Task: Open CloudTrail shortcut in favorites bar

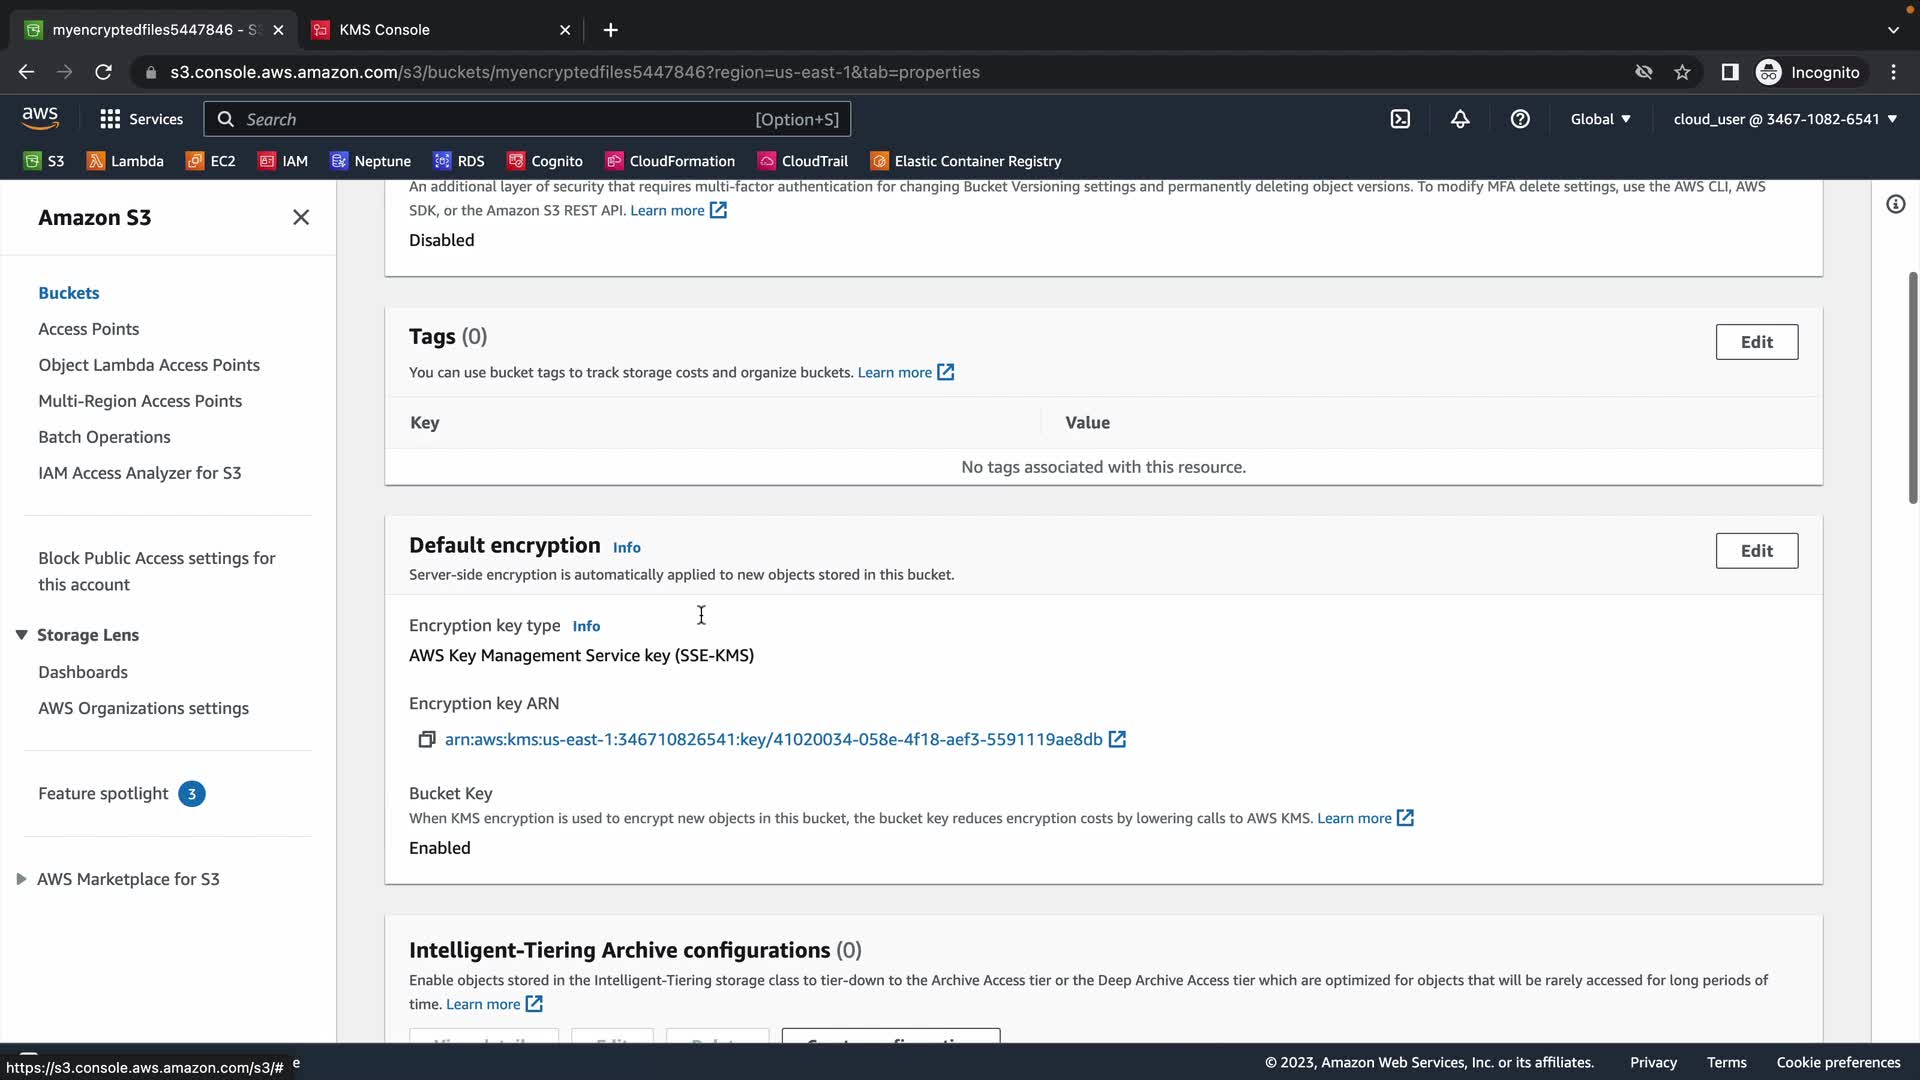Action: [x=803, y=161]
